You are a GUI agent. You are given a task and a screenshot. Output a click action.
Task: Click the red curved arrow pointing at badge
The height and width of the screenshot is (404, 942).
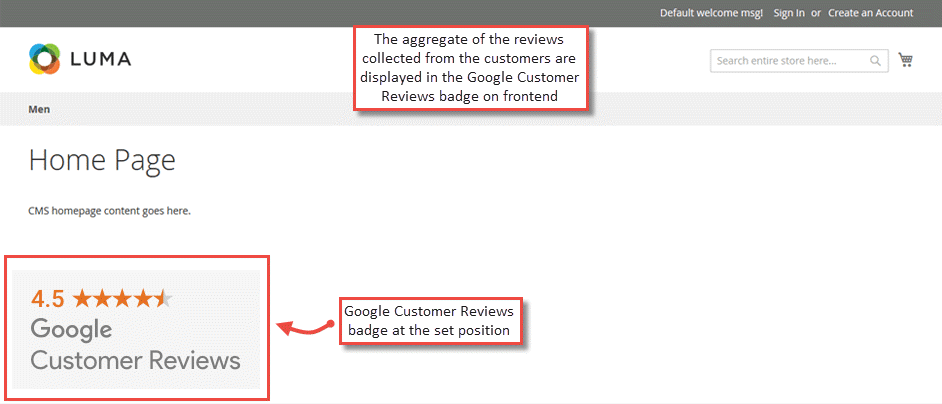point(305,327)
